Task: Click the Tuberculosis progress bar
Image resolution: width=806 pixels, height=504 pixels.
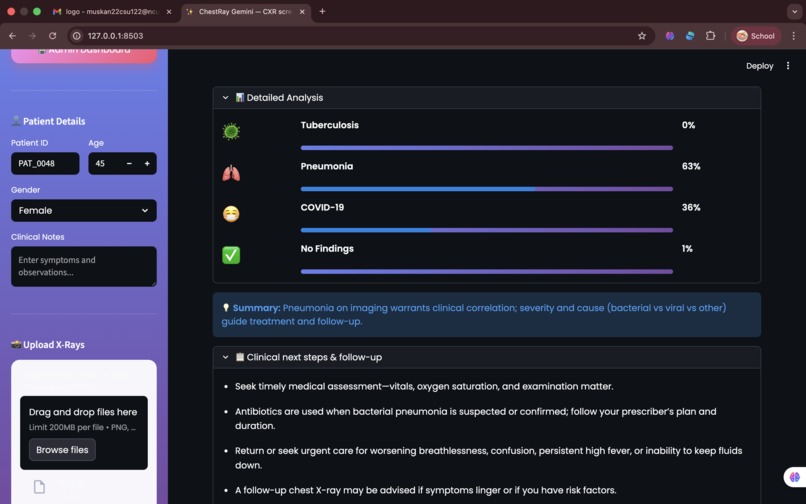Action: (x=487, y=148)
